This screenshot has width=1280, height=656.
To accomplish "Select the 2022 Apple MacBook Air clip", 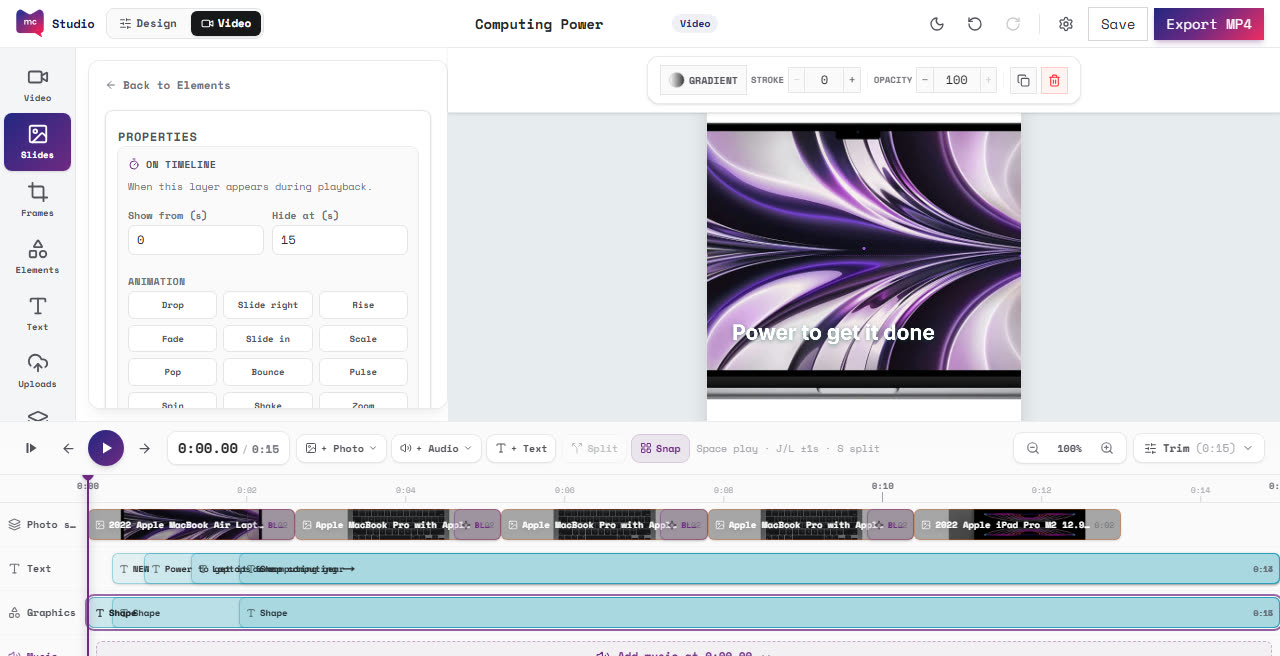I will tap(190, 525).
